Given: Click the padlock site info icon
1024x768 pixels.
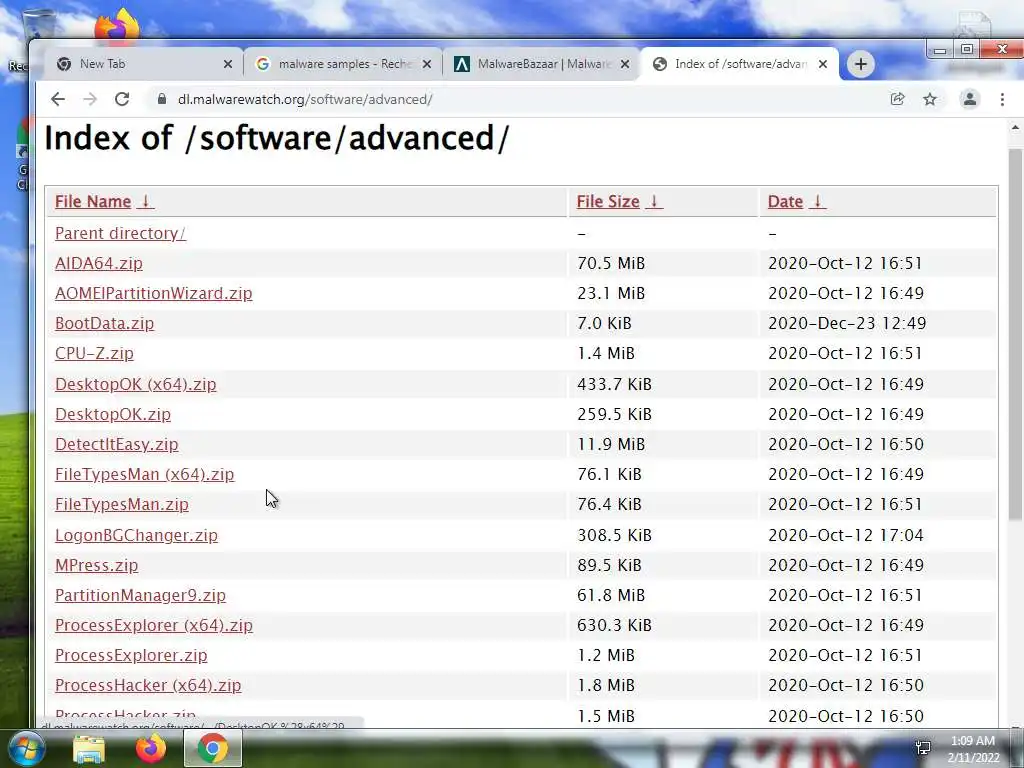Looking at the screenshot, I should pyautogui.click(x=161, y=99).
